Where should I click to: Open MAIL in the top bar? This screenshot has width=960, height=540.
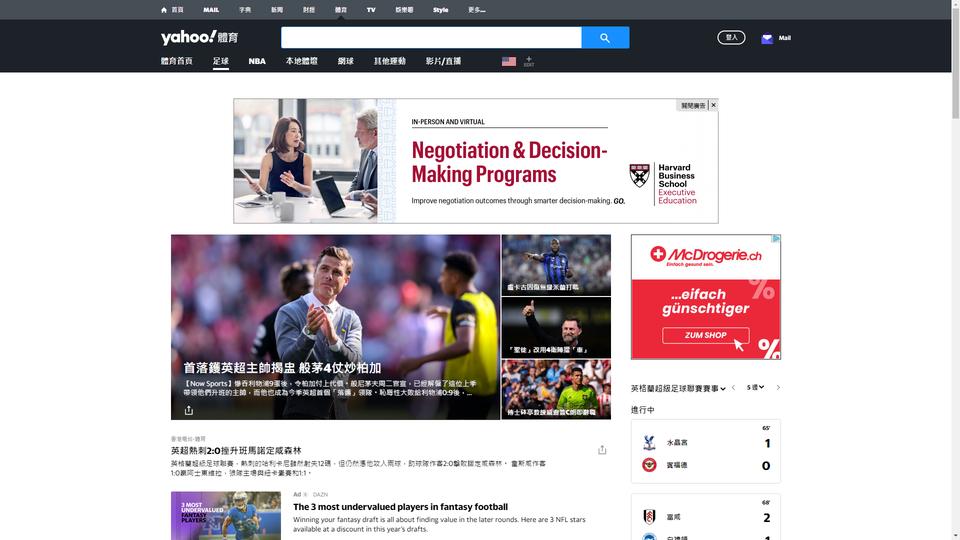click(211, 10)
